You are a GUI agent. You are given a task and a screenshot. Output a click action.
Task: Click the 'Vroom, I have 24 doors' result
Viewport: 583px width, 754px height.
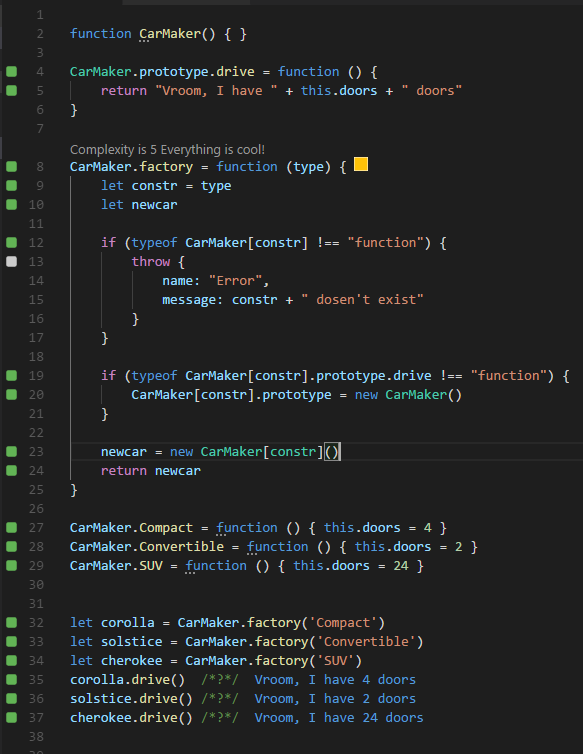(x=339, y=717)
